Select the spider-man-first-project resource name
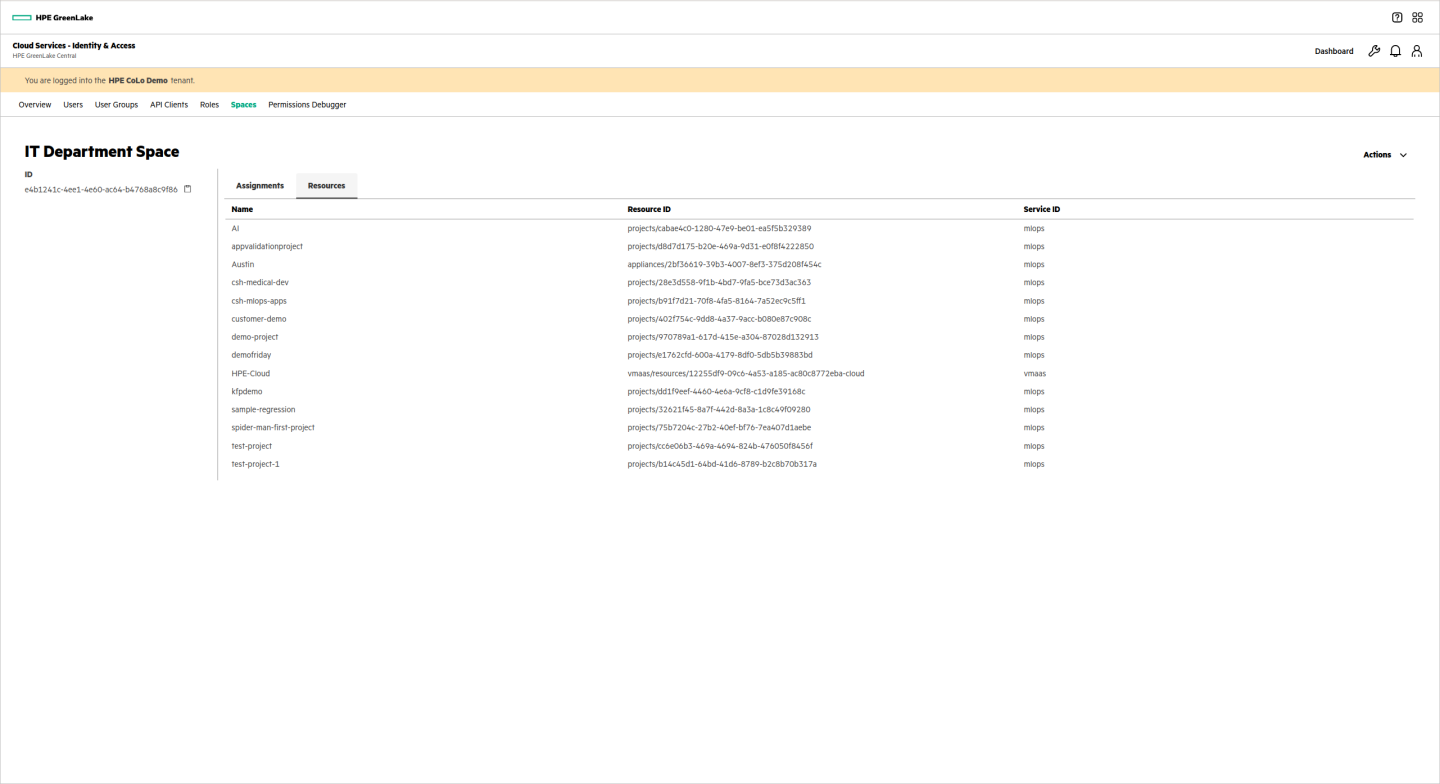 tap(273, 428)
